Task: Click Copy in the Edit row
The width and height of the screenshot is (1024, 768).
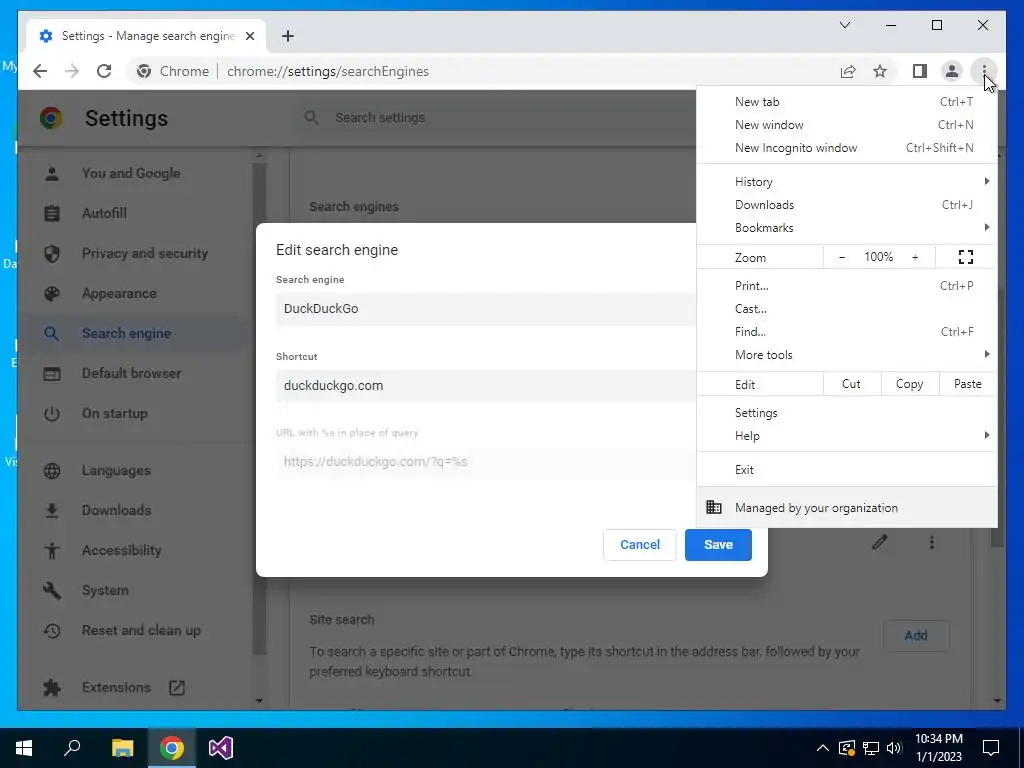Action: 910,384
